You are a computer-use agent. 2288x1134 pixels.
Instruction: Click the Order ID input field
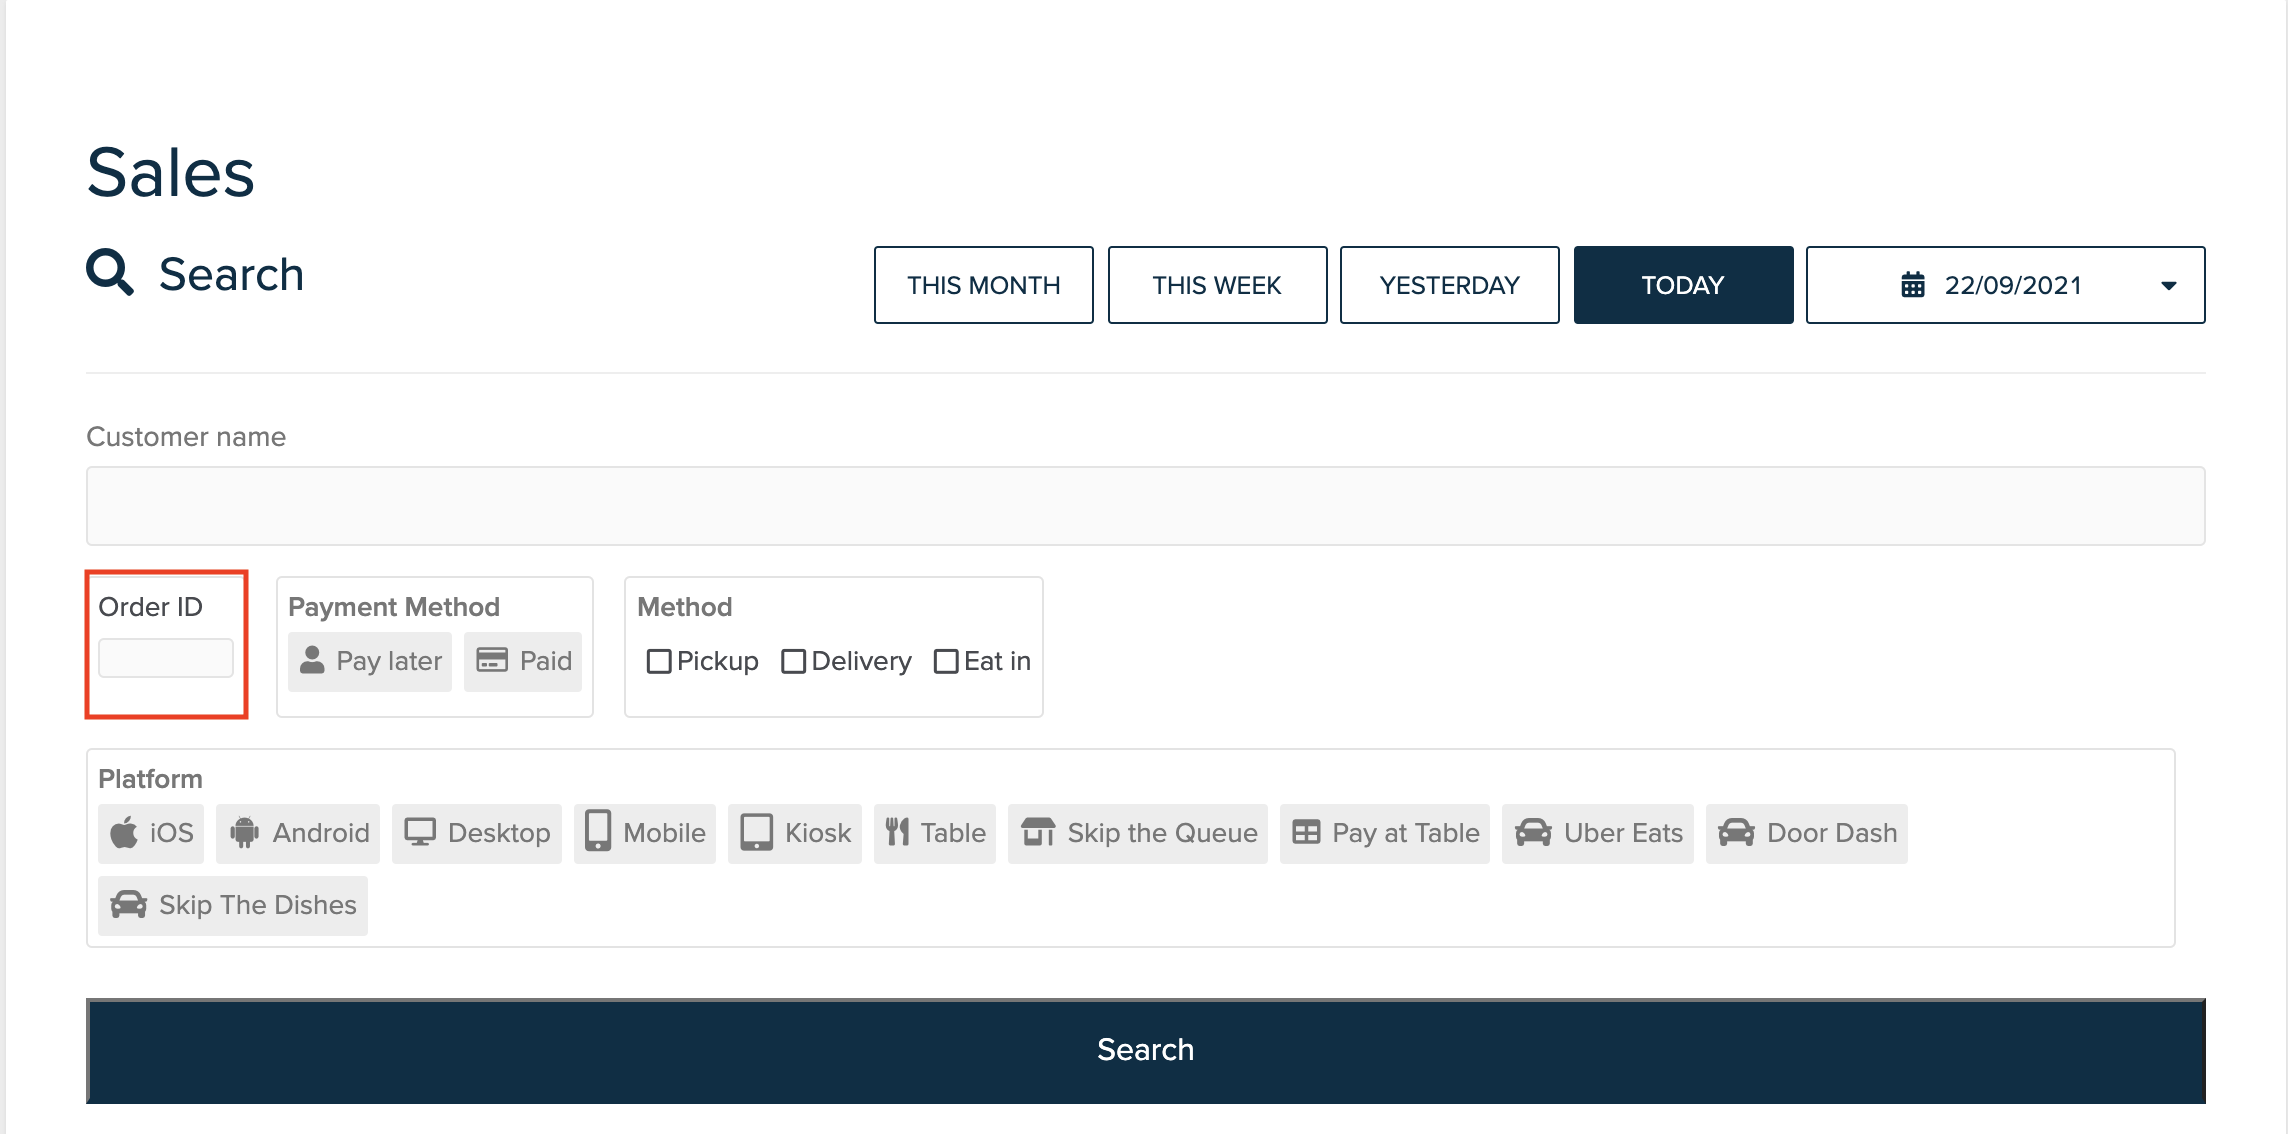coord(166,657)
